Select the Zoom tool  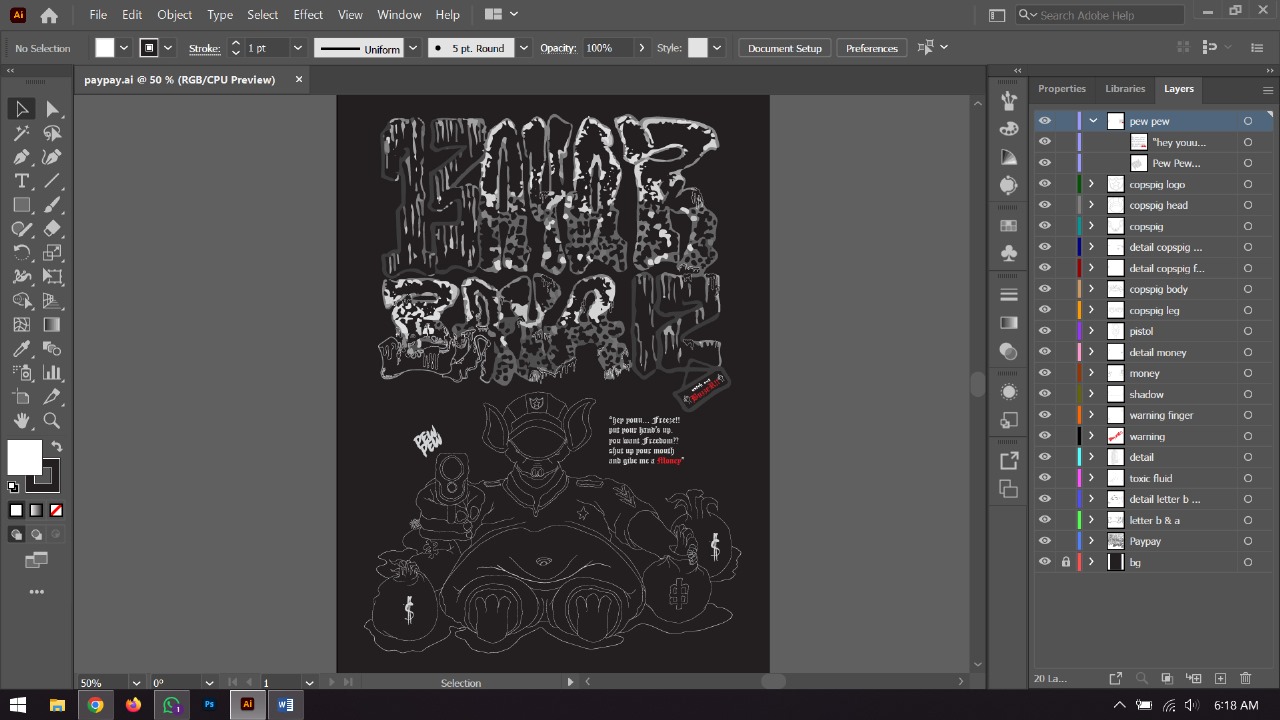pos(52,421)
